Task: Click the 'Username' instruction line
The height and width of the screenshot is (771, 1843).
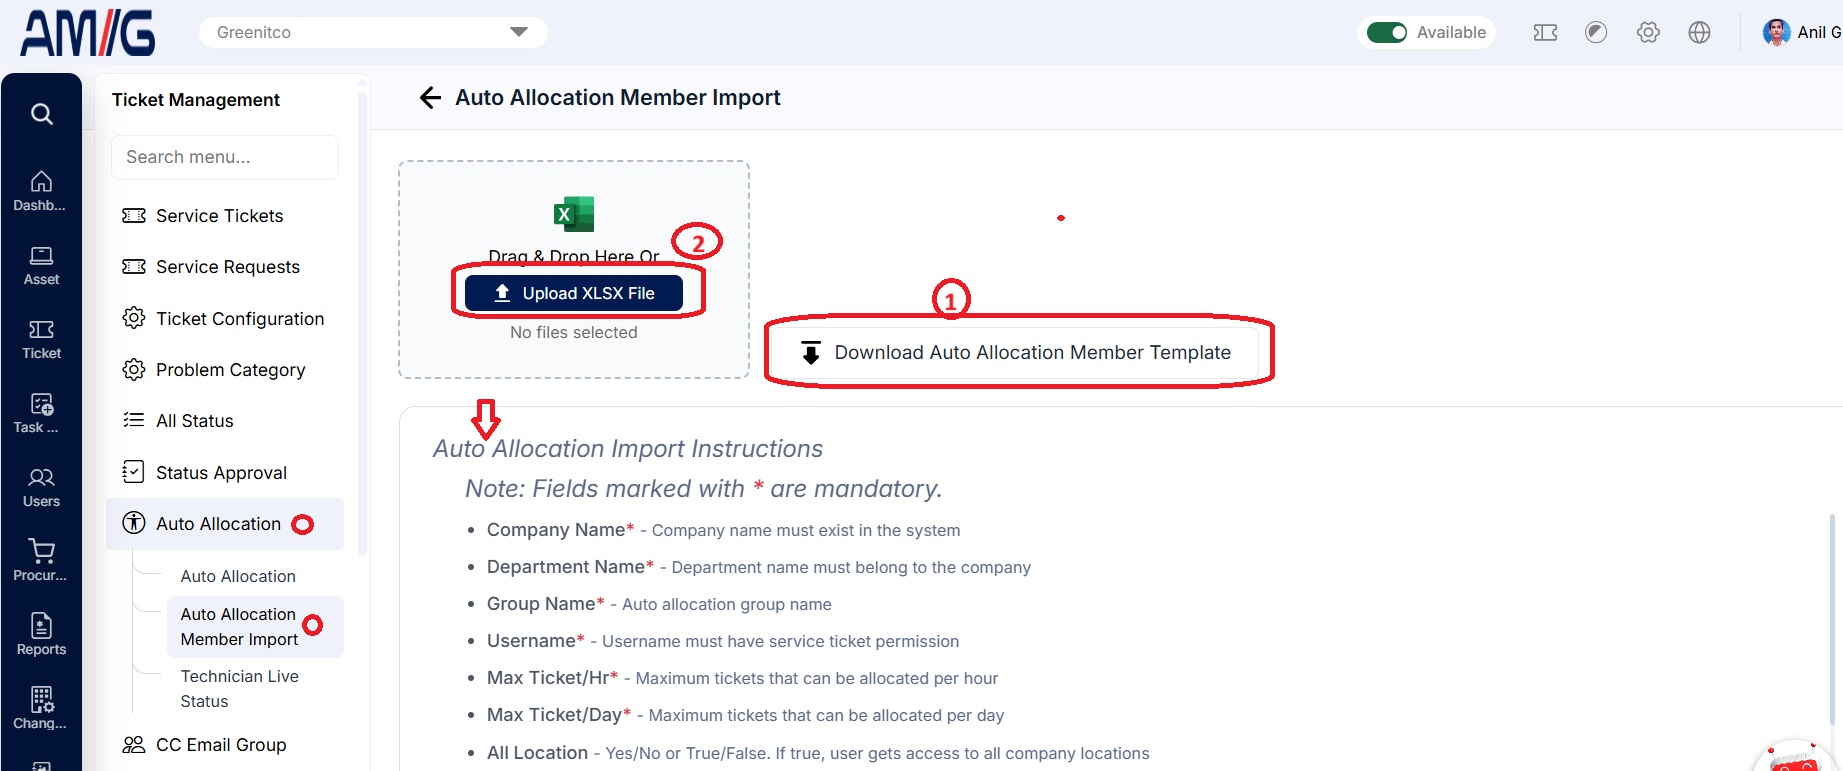Action: 722,641
